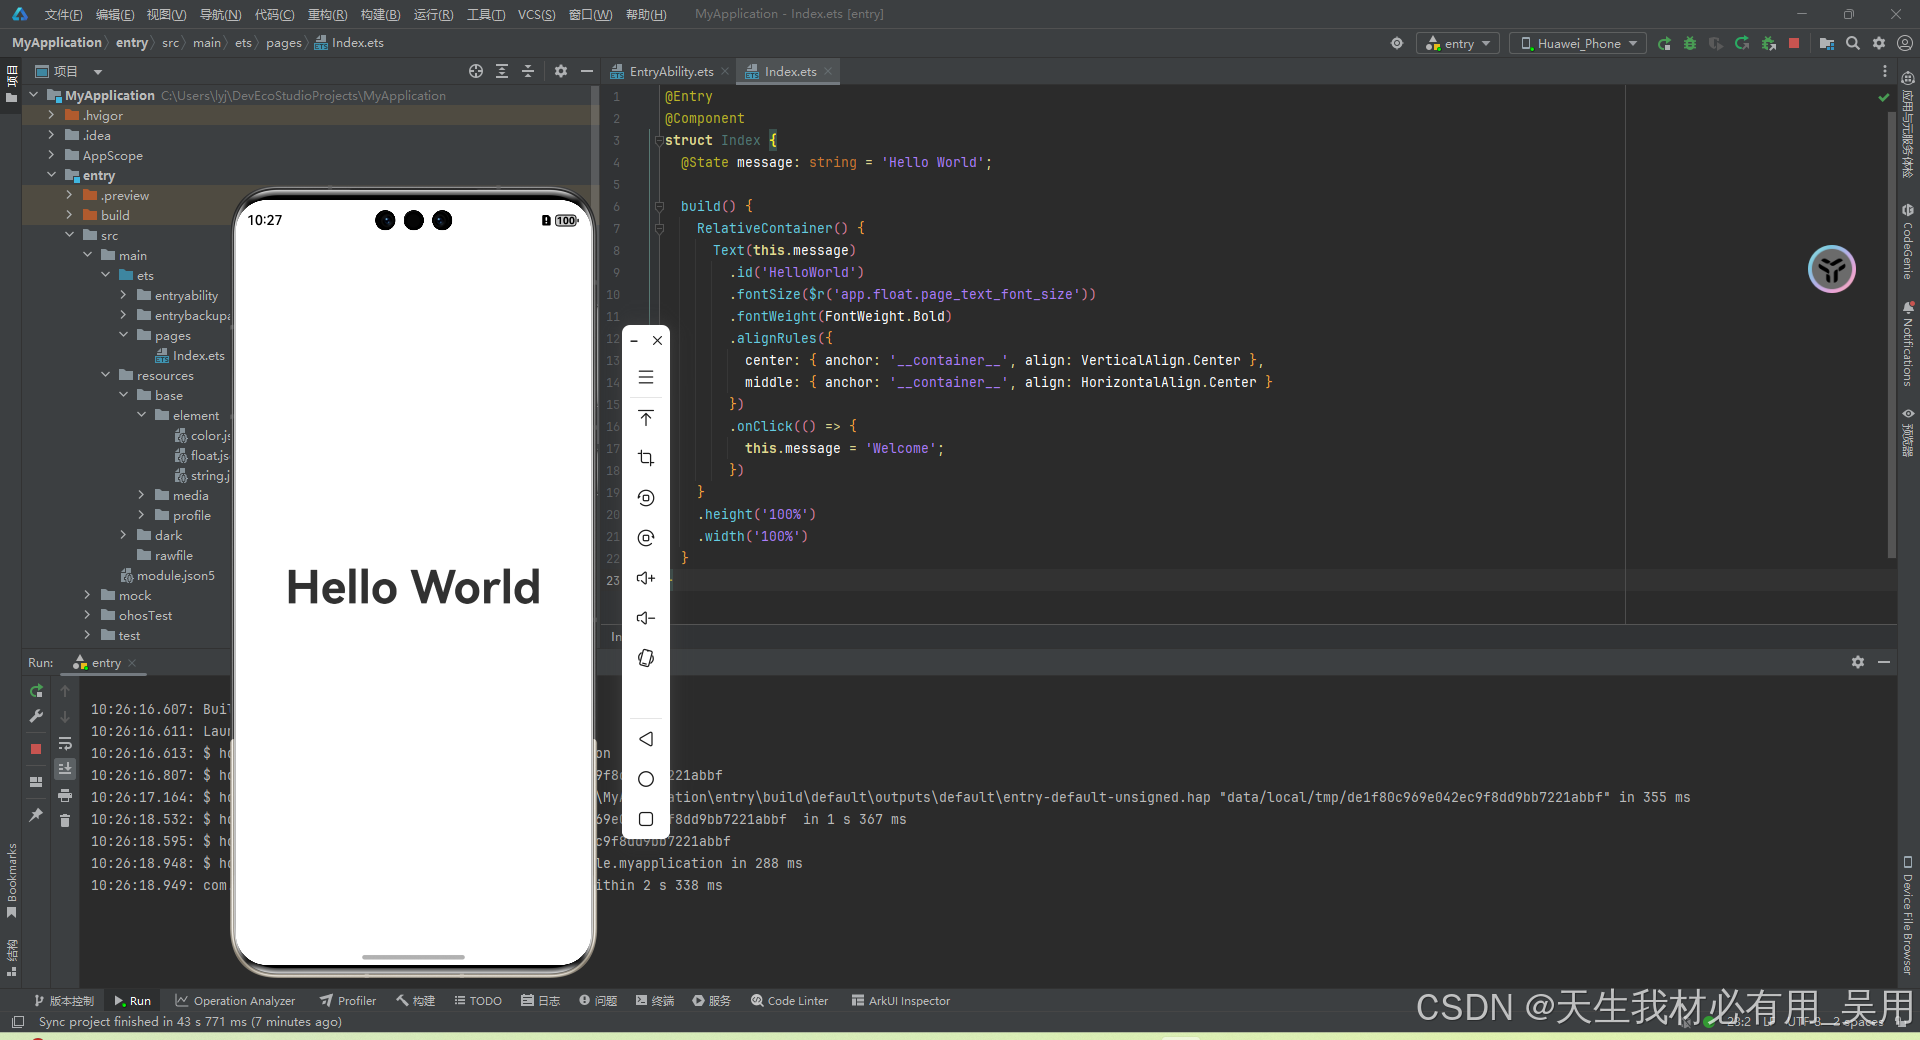This screenshot has width=1920, height=1040.
Task: Pin emulator window on top
Action: 646,418
